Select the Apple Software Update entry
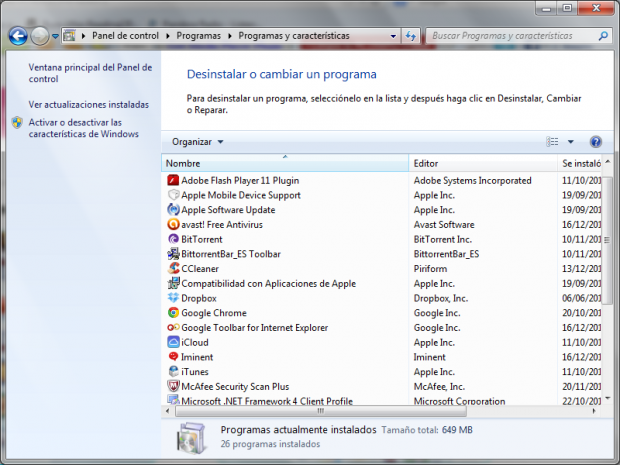The width and height of the screenshot is (620, 465). click(x=228, y=210)
